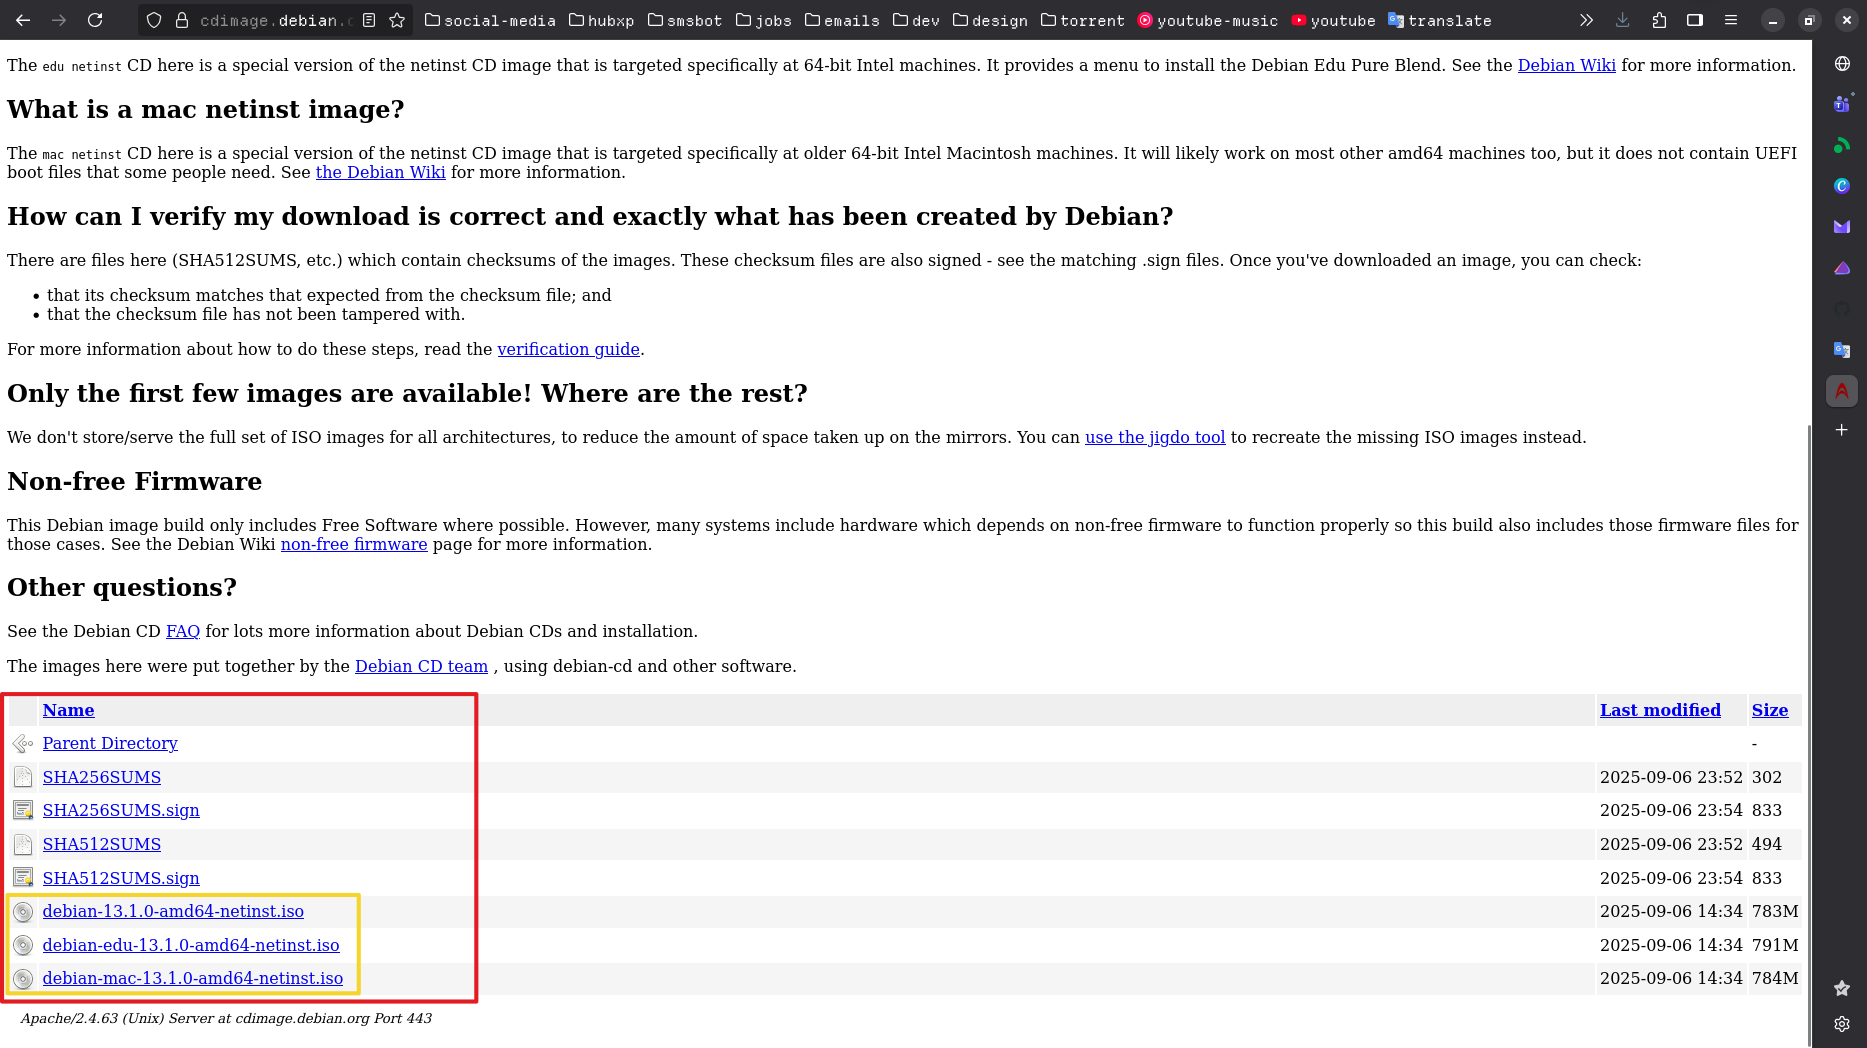Image resolution: width=1867 pixels, height=1048 pixels.
Task: Open the GitHub sidebar icon
Action: coord(1842,309)
